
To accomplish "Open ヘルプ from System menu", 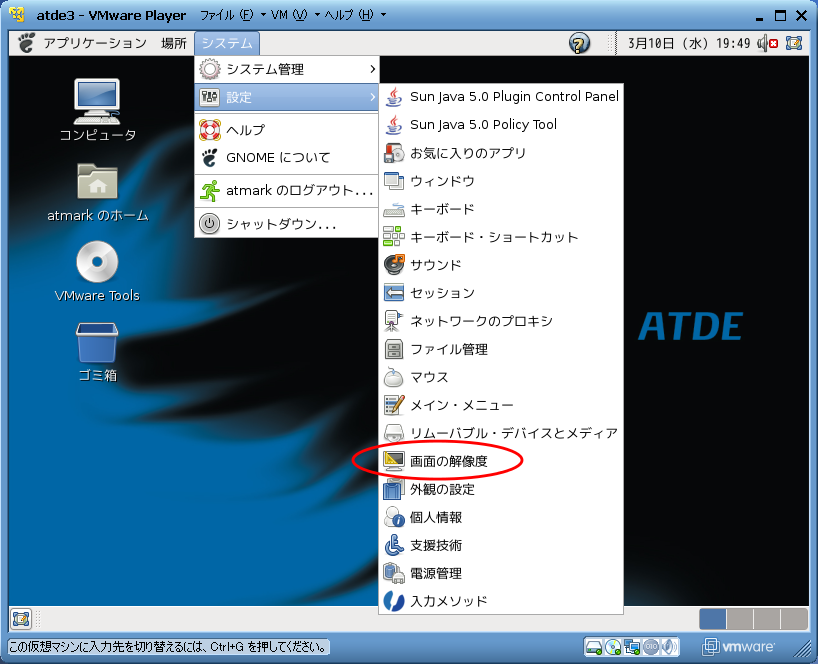I will pos(287,130).
